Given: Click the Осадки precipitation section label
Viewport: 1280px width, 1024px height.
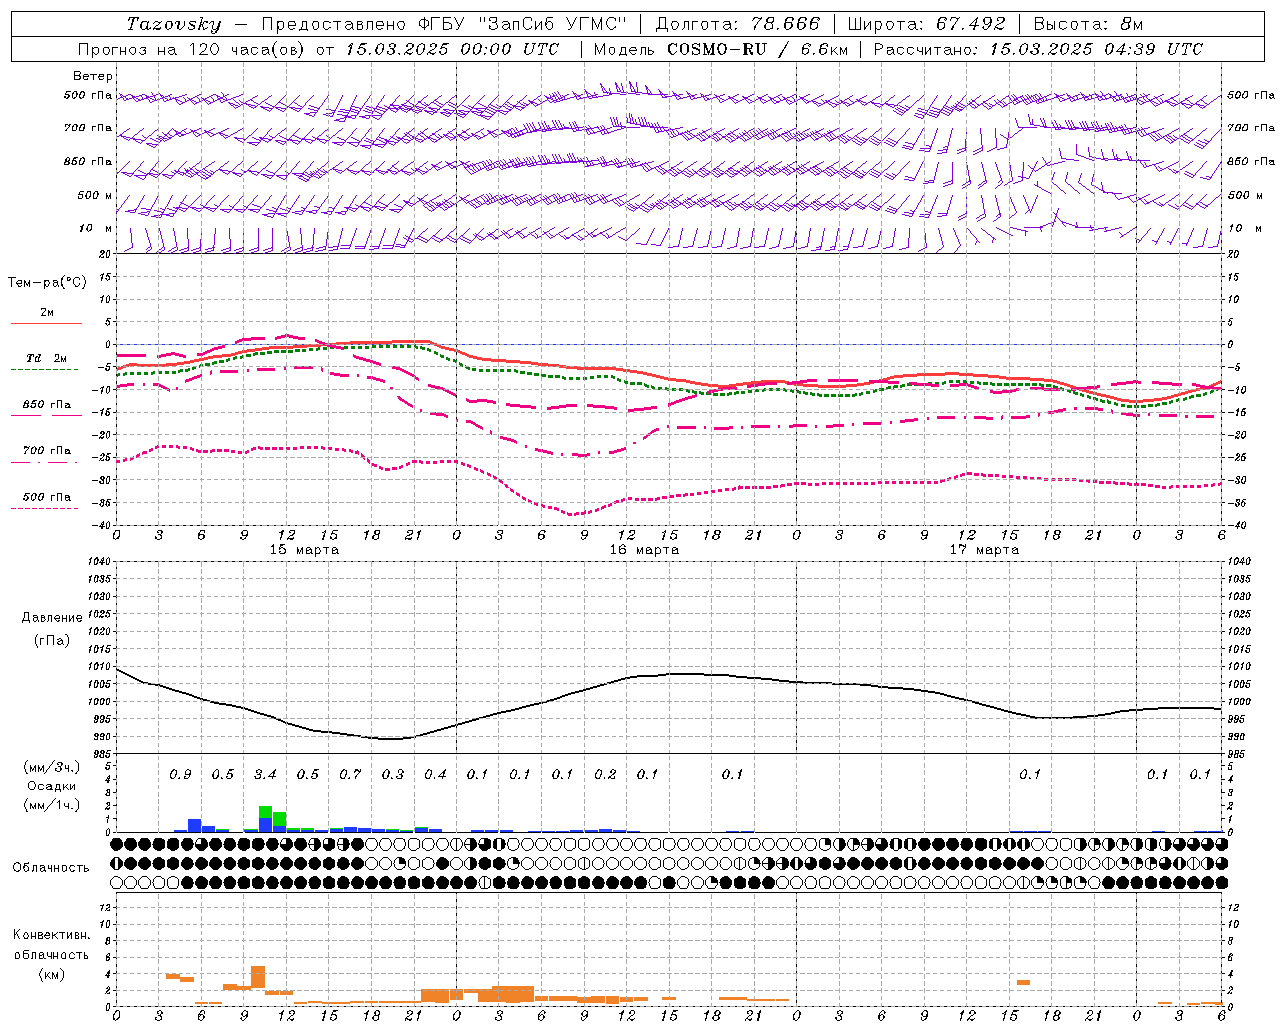Looking at the screenshot, I should click(51, 786).
